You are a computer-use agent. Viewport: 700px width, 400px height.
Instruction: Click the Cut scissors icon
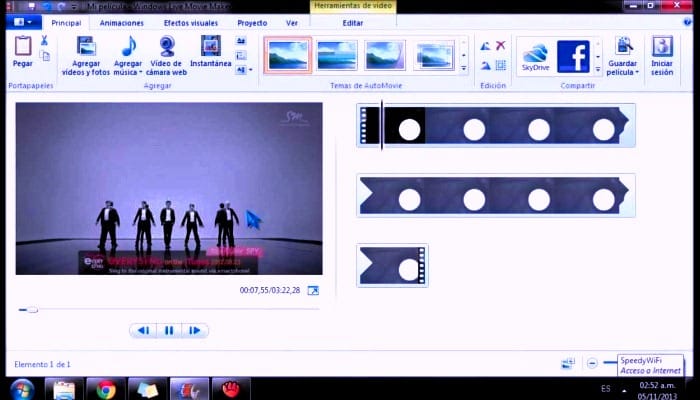[x=44, y=41]
